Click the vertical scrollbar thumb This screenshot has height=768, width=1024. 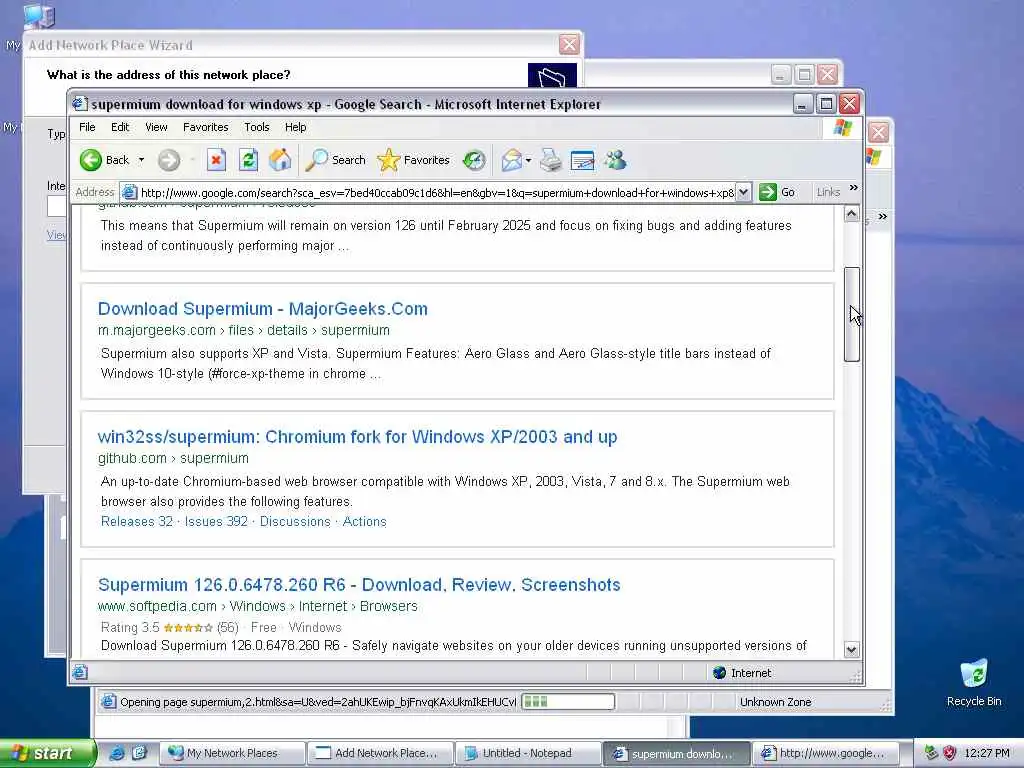click(x=852, y=314)
